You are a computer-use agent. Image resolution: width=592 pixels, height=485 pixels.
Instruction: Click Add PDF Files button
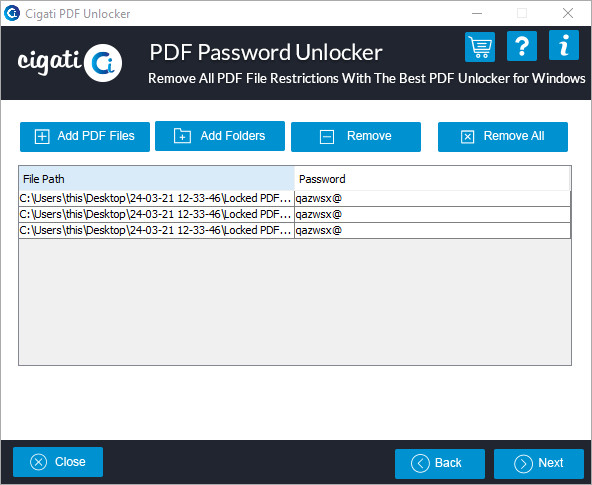[85, 137]
